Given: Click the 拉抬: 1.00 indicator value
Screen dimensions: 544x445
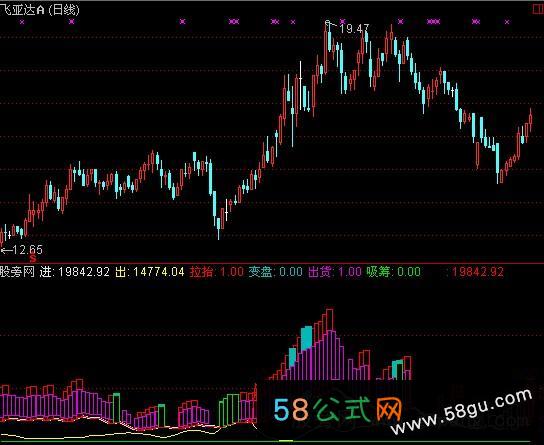Looking at the screenshot, I should click(x=217, y=272).
